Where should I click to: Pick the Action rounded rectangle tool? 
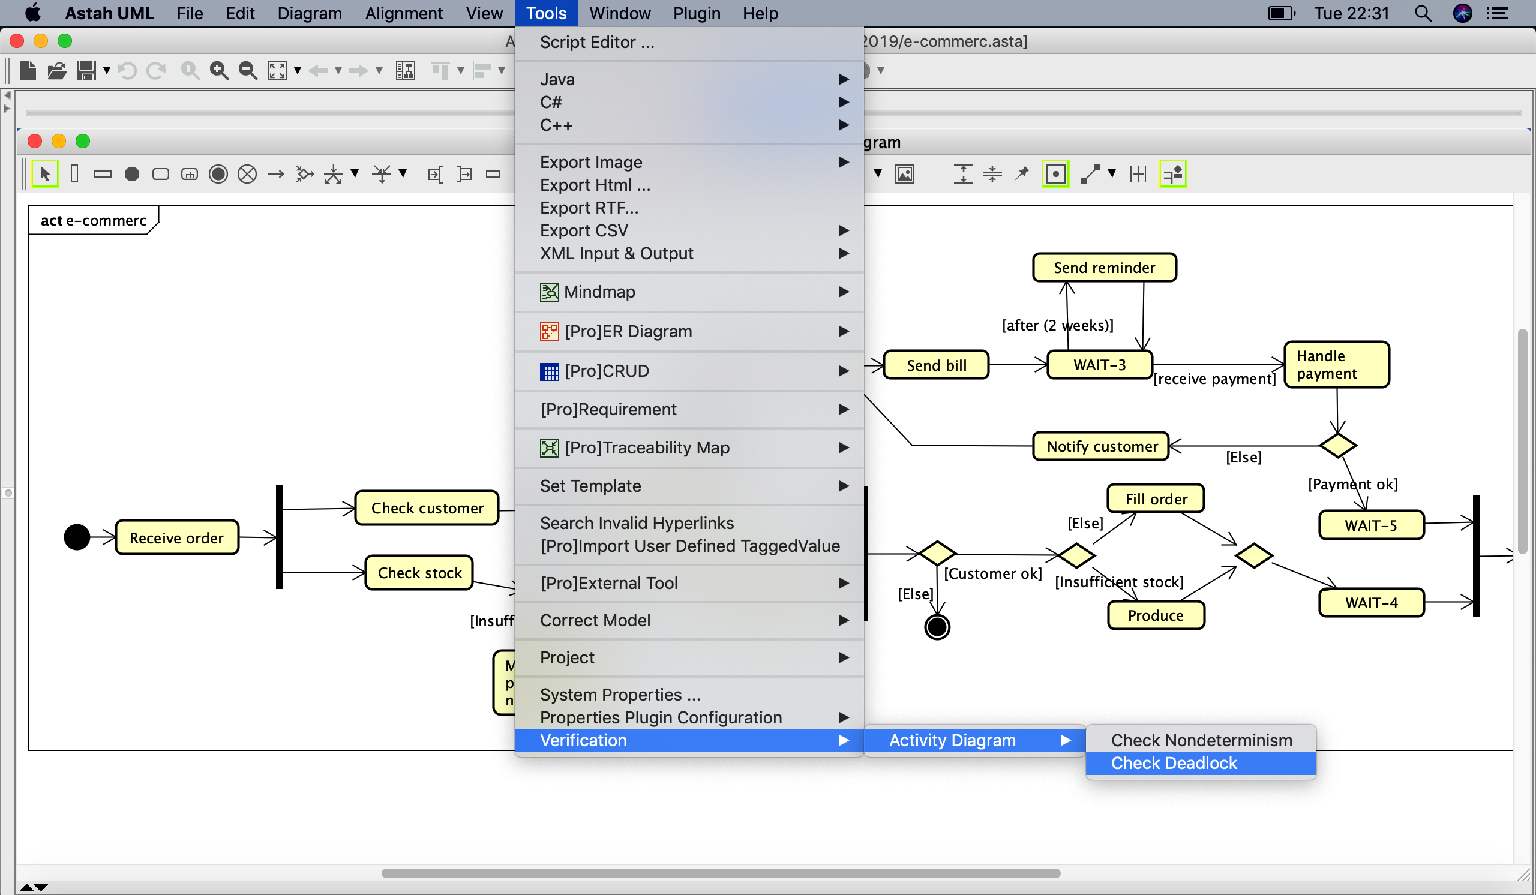[x=160, y=174]
